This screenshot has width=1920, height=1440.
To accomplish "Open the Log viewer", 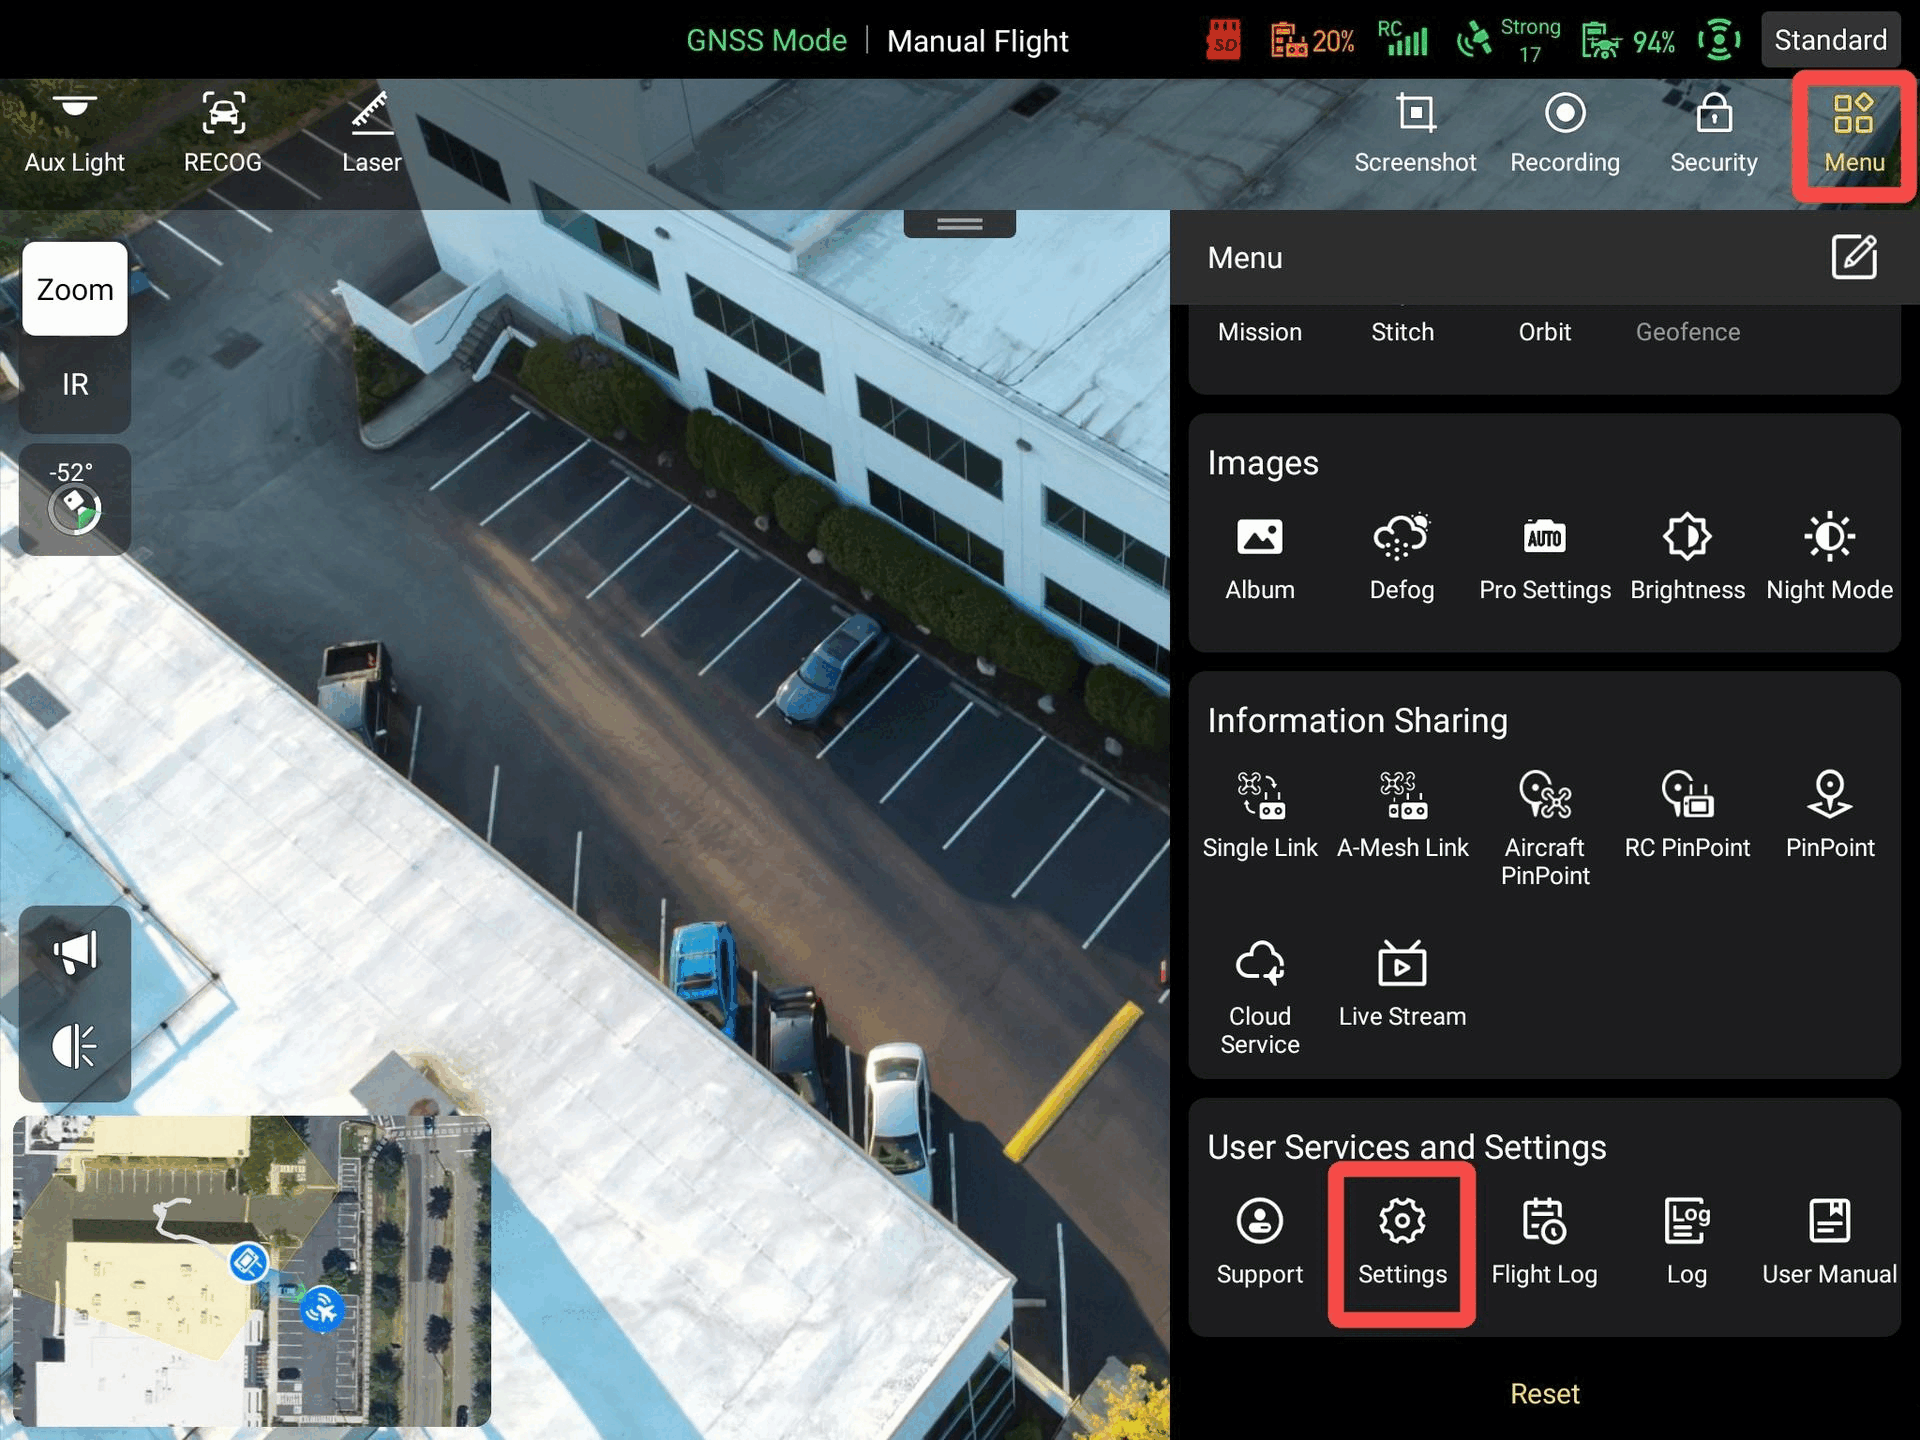I will pyautogui.click(x=1687, y=1242).
